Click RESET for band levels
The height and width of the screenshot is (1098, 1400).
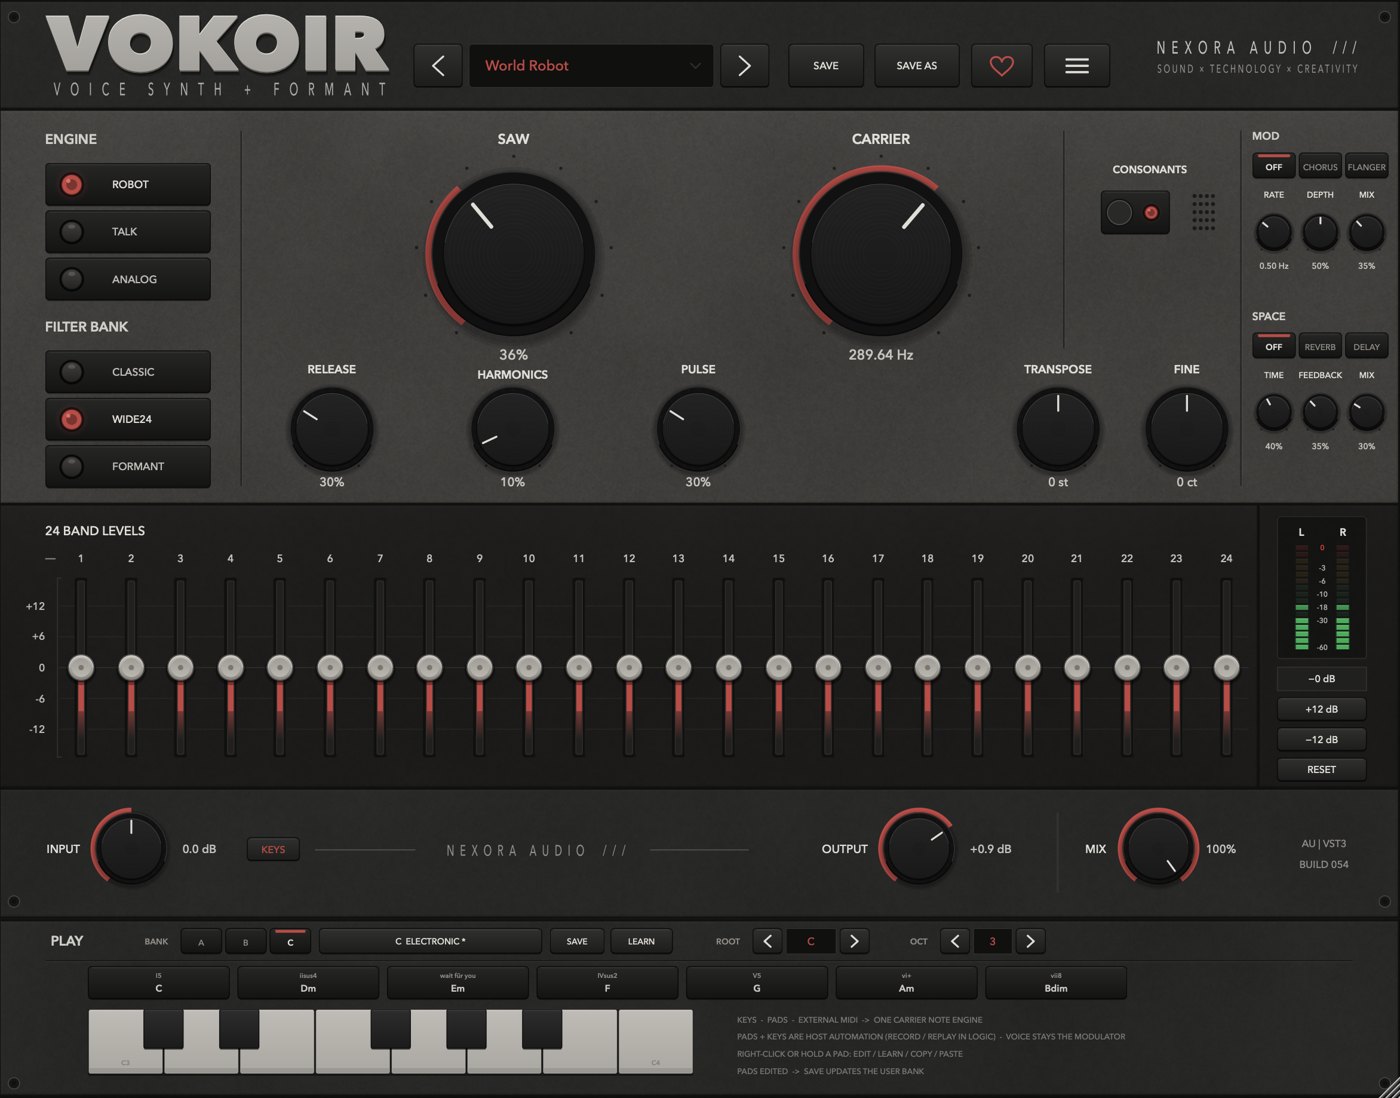pyautogui.click(x=1321, y=769)
